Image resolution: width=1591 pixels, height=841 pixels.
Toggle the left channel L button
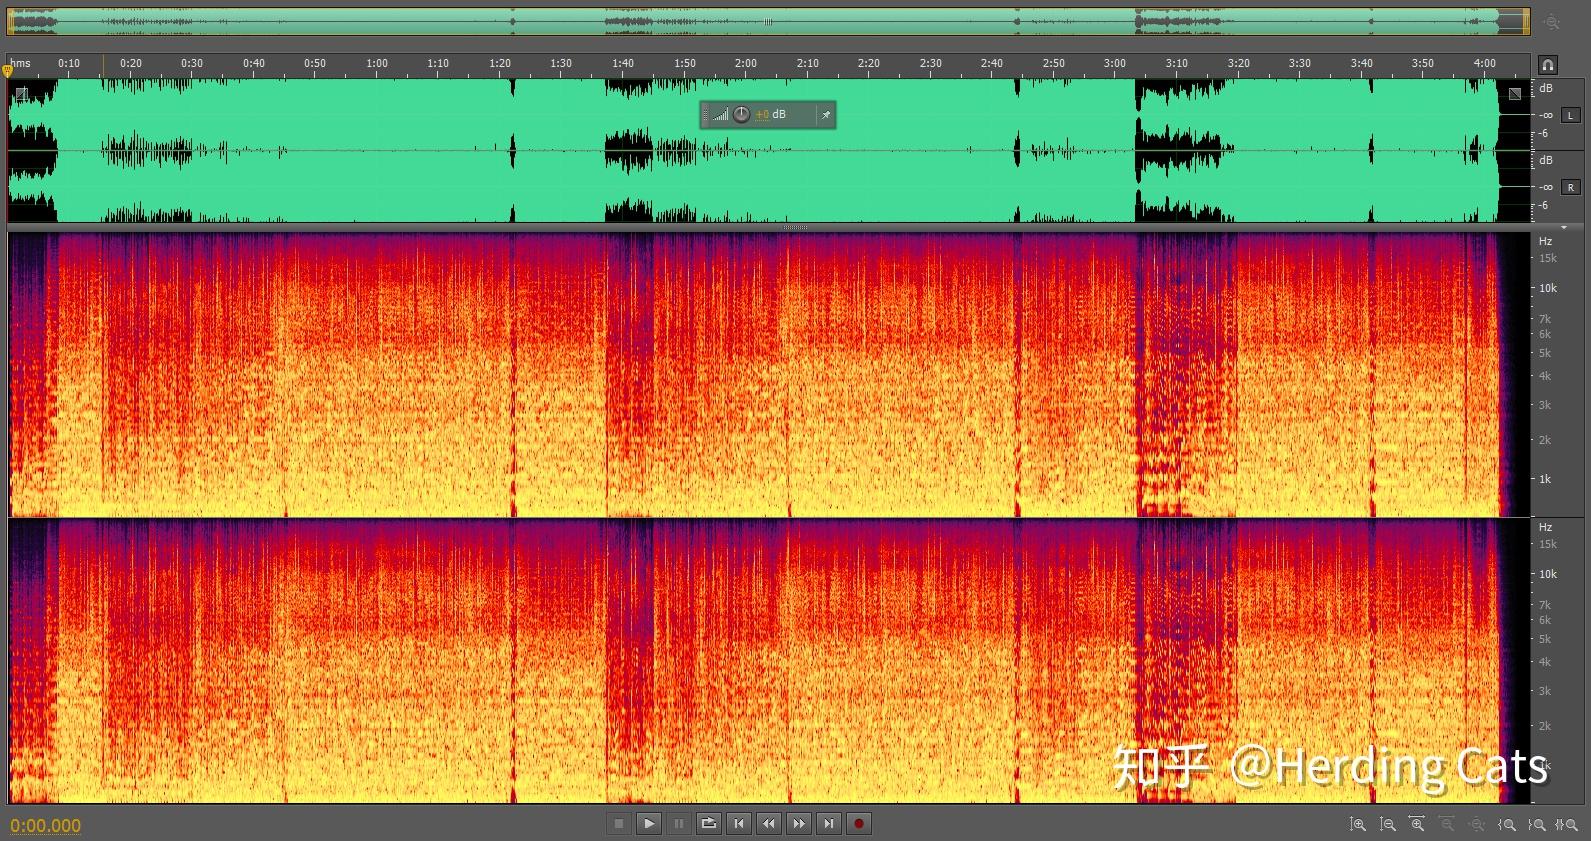coord(1570,115)
